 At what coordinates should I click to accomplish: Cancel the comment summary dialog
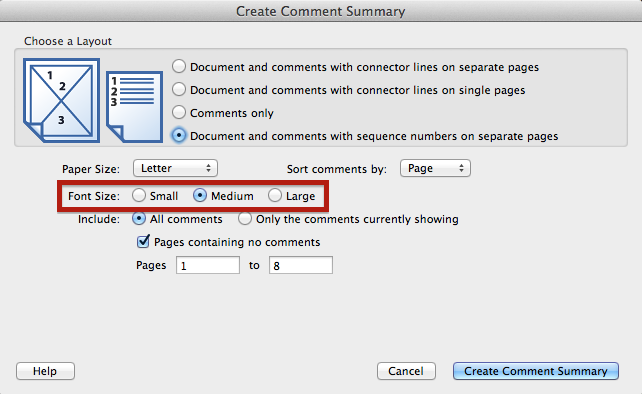tap(406, 371)
